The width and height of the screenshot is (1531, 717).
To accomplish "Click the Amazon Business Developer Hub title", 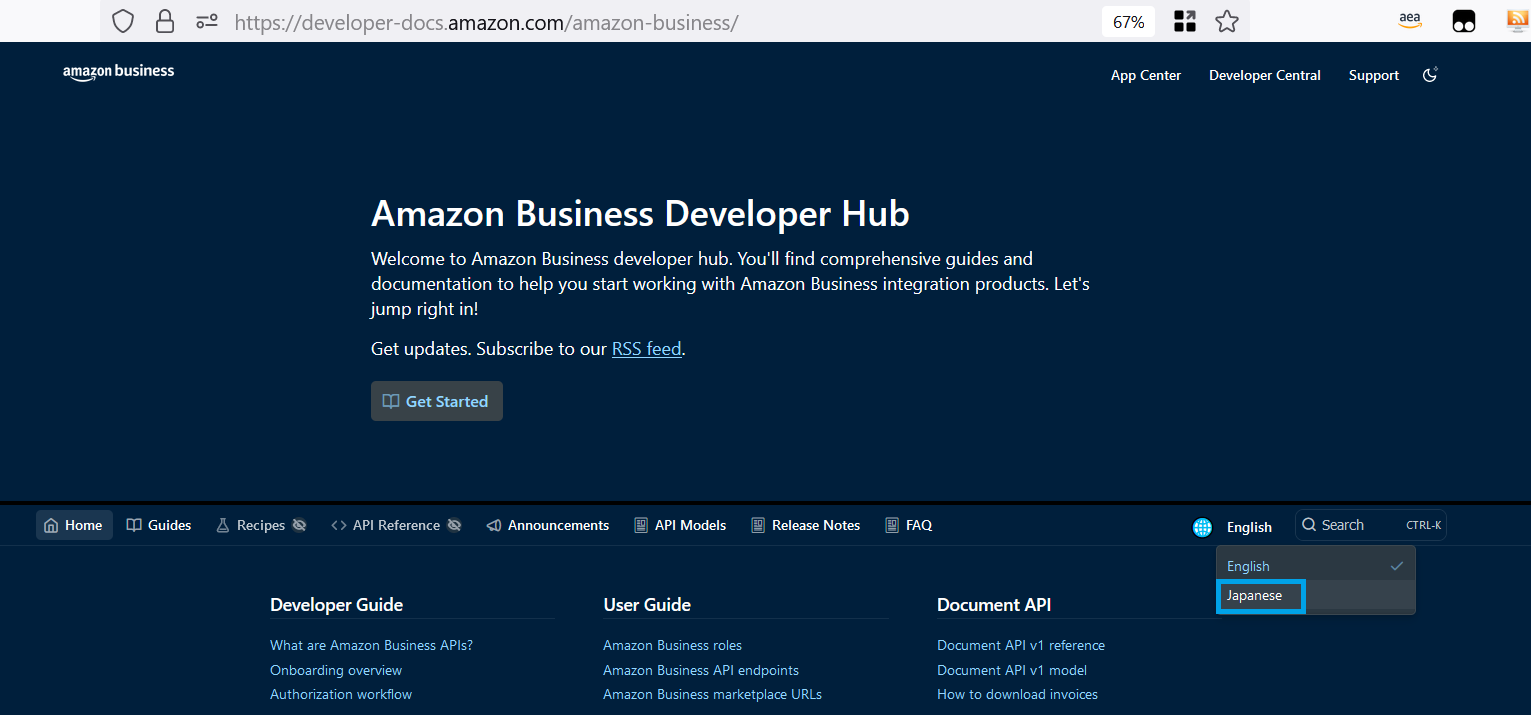I will pos(640,214).
